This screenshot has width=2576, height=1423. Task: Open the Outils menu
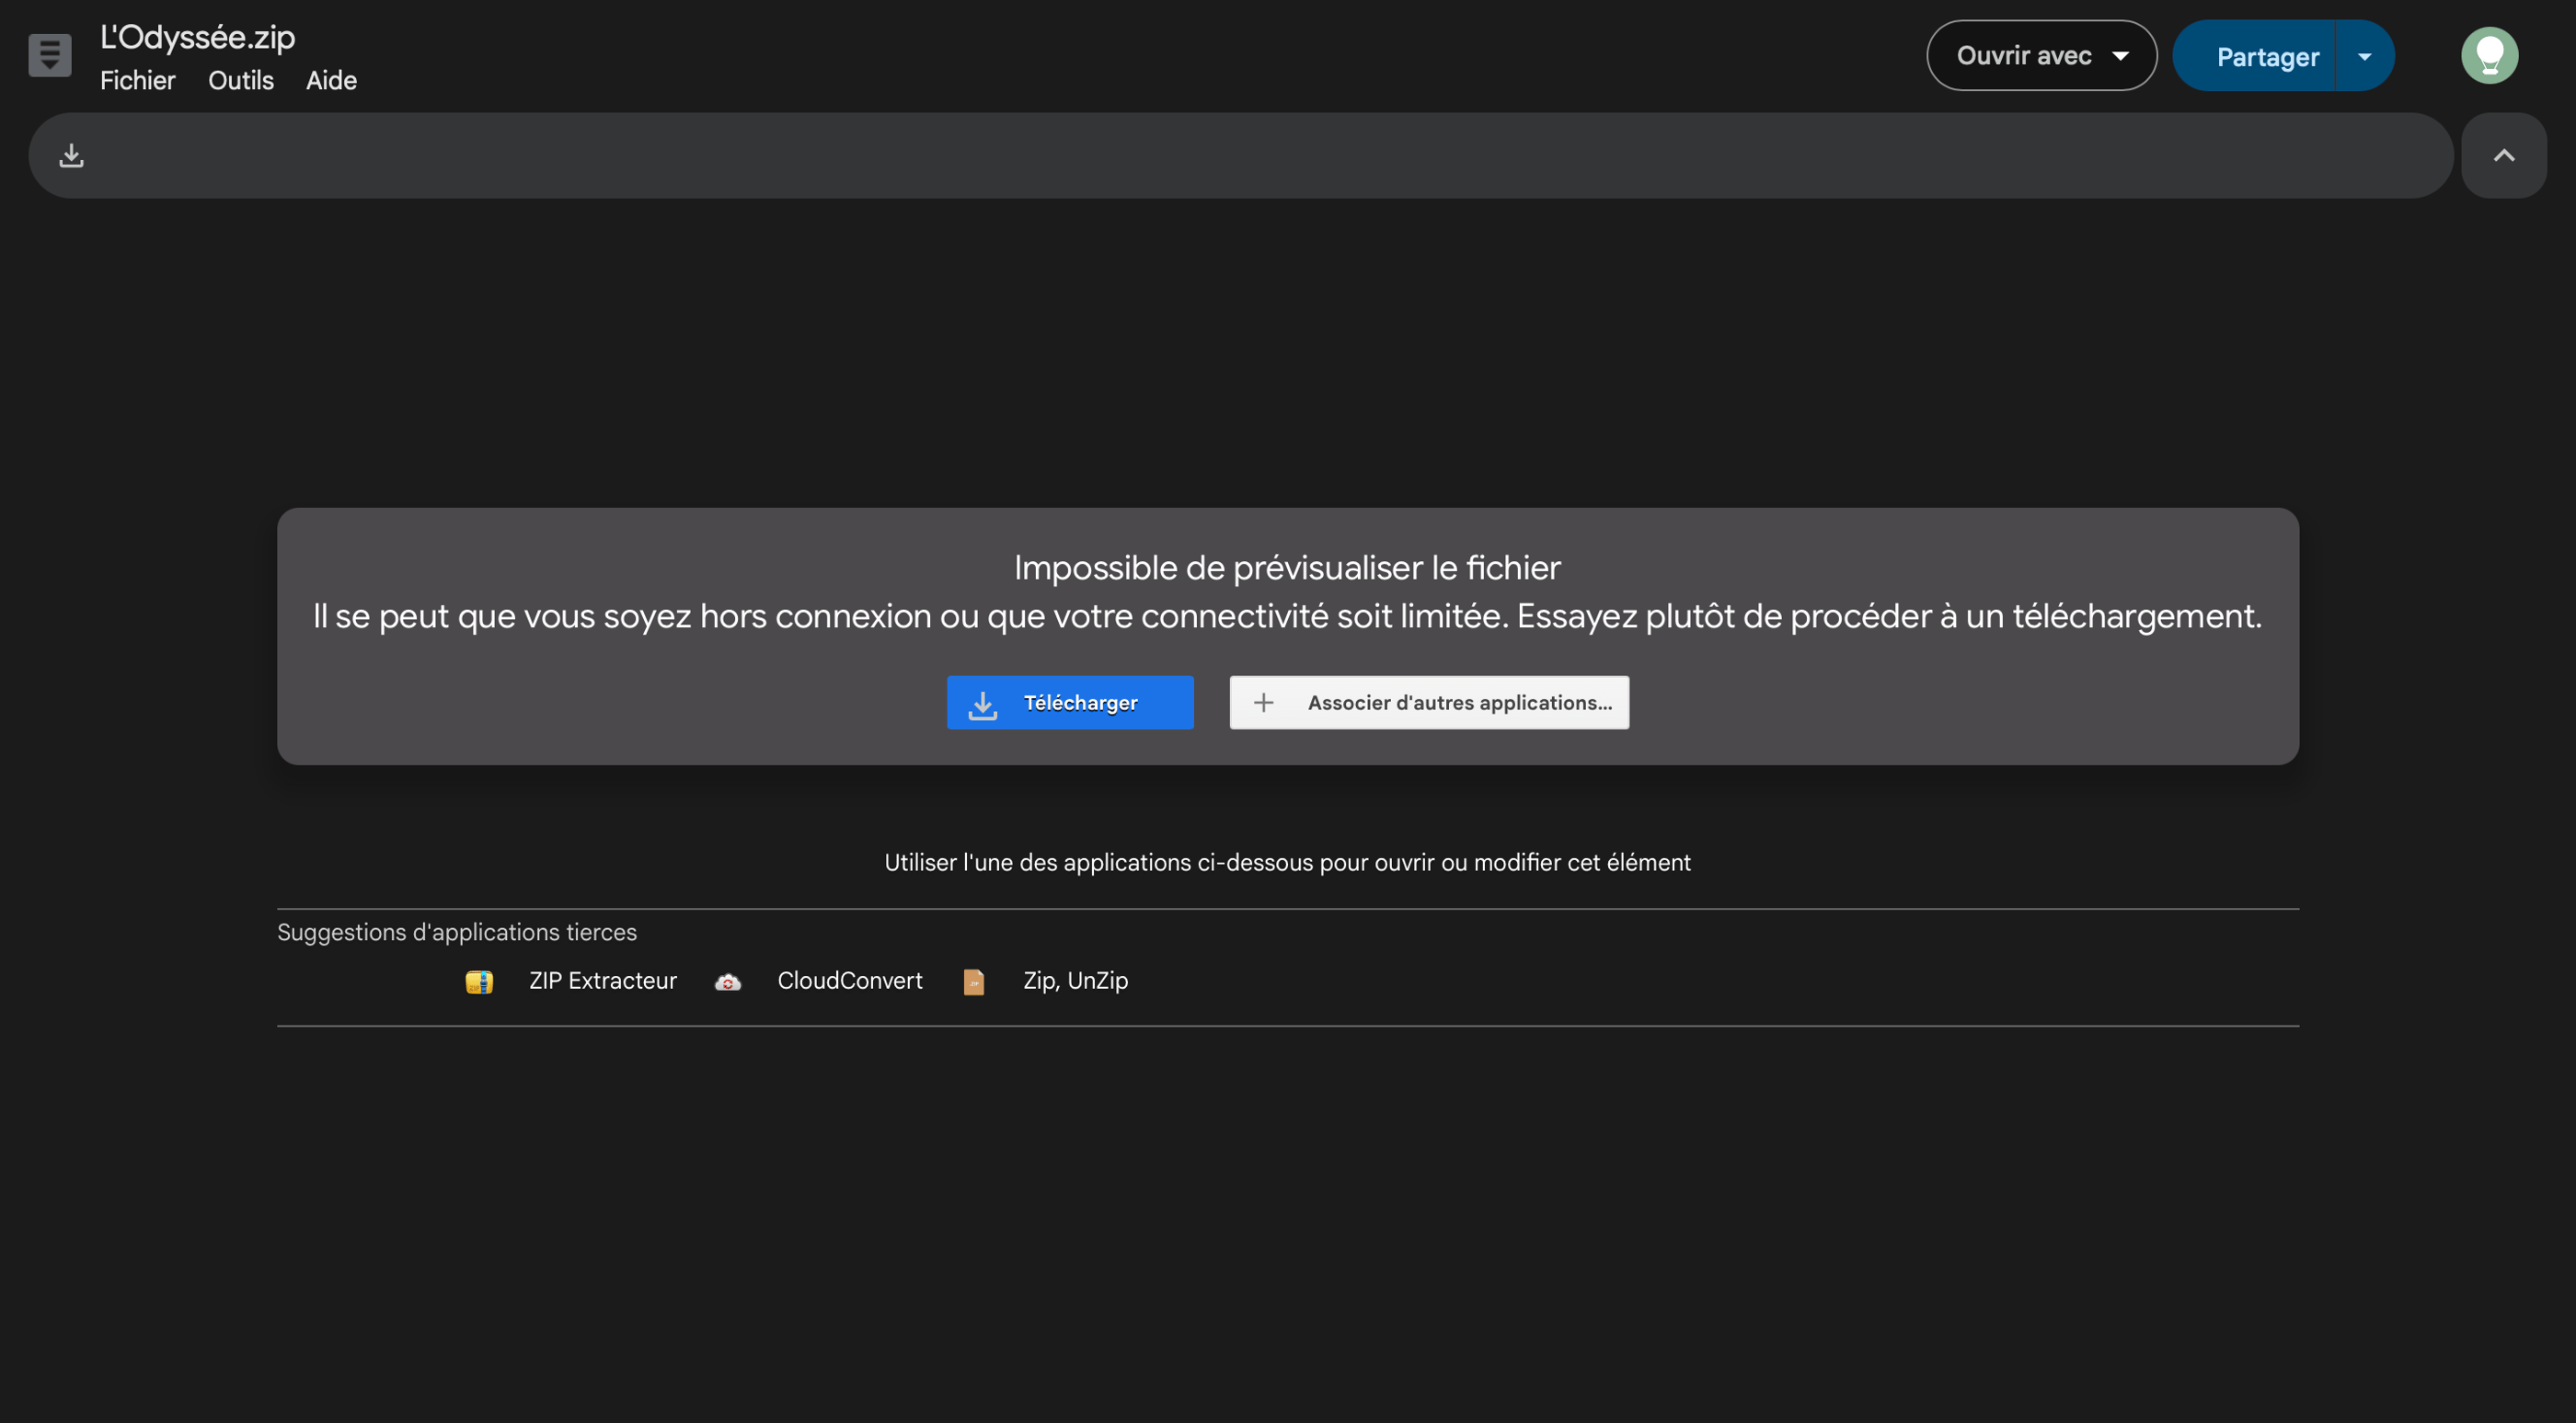point(240,80)
